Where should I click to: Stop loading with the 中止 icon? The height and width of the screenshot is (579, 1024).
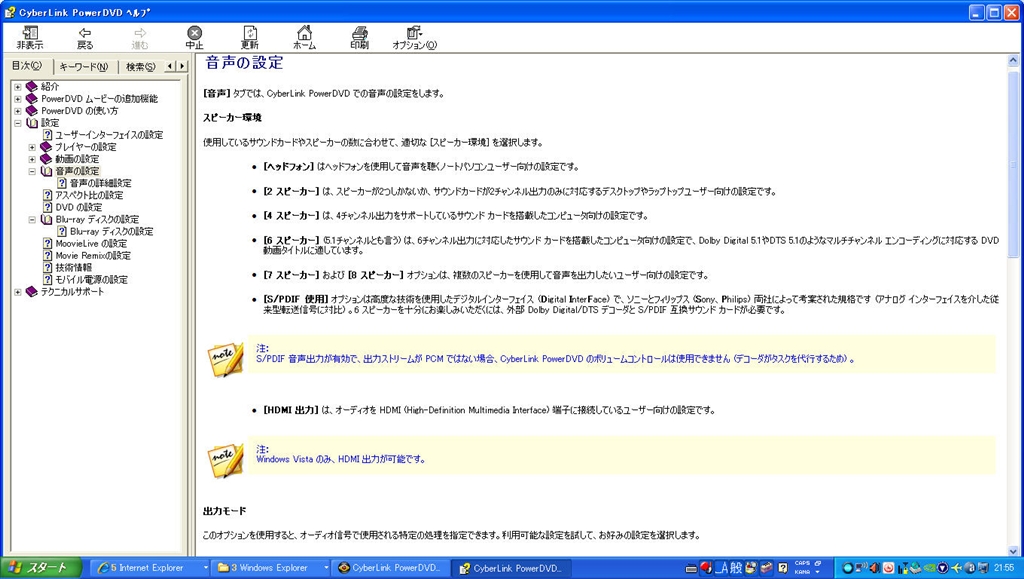pyautogui.click(x=195, y=38)
